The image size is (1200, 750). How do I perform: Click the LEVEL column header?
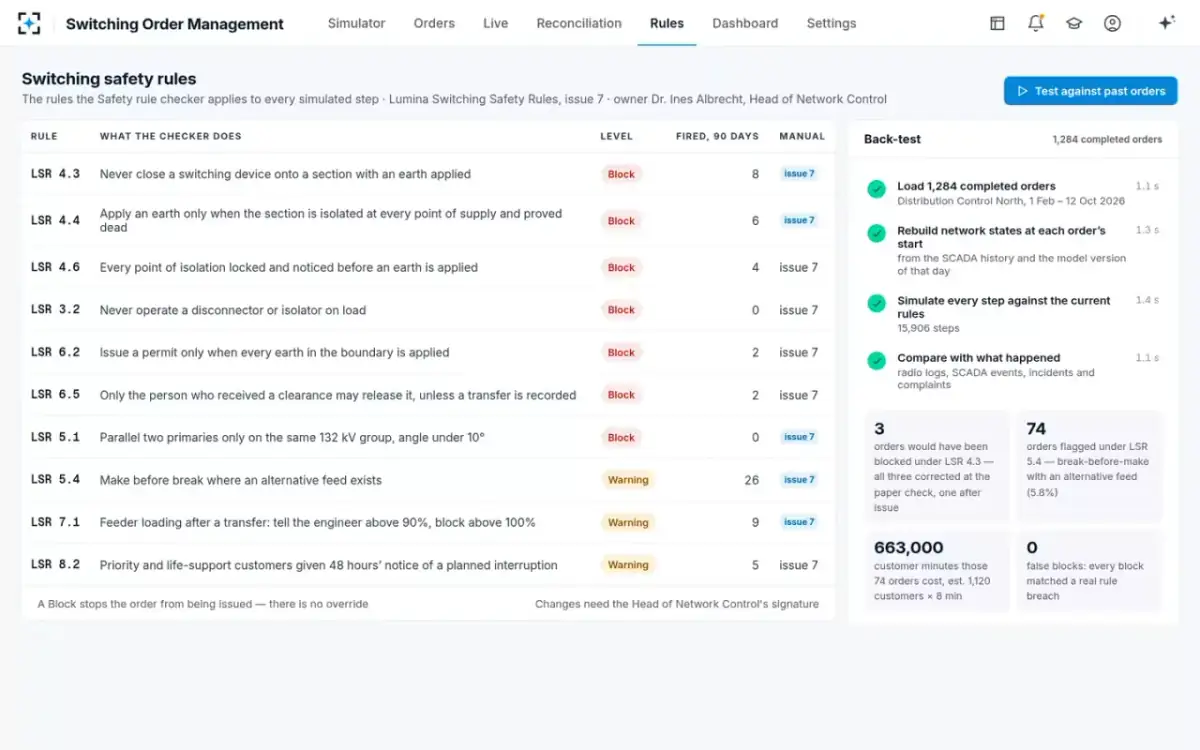[x=616, y=136]
